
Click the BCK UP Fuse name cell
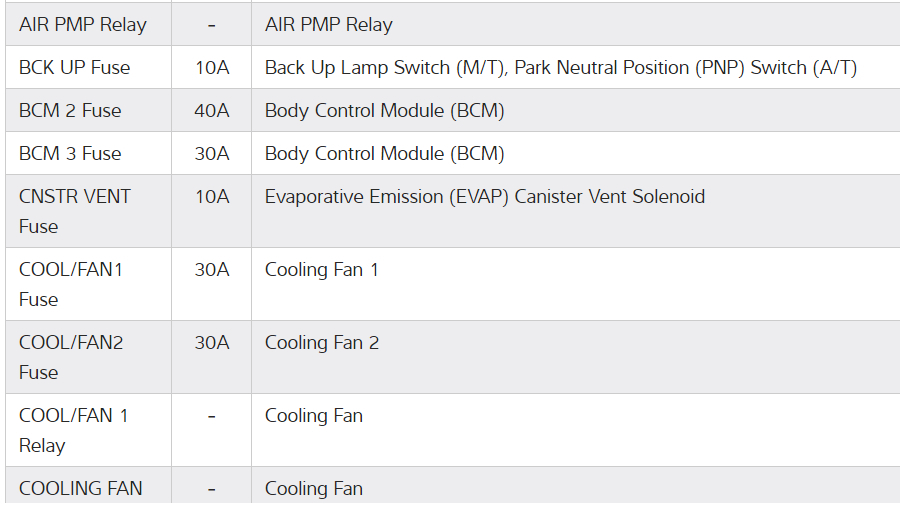coord(74,68)
